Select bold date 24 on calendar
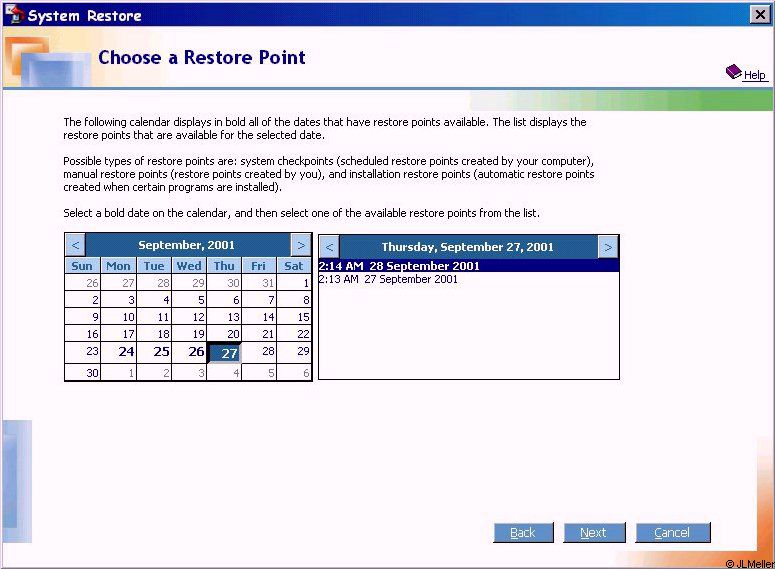Viewport: 775px width, 569px height. (x=119, y=351)
